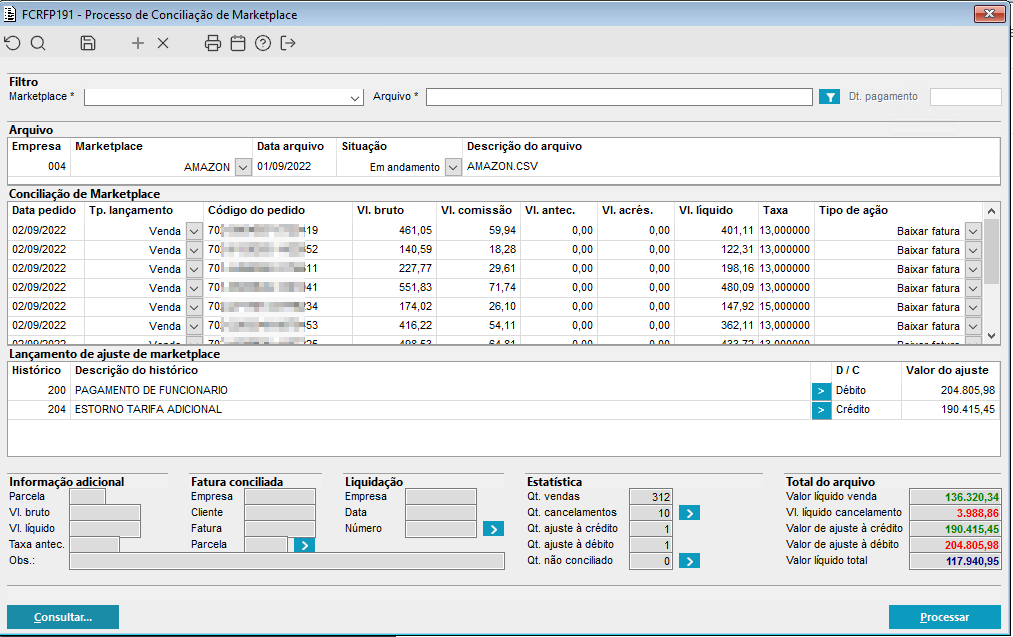
Task: Click the down arrow of grid scrollbar
Action: [991, 336]
